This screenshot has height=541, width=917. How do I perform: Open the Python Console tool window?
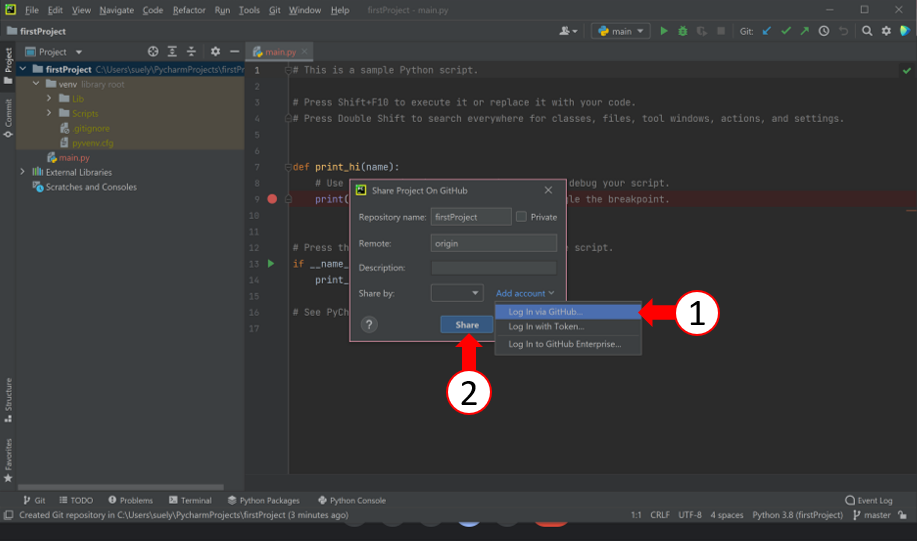click(352, 500)
